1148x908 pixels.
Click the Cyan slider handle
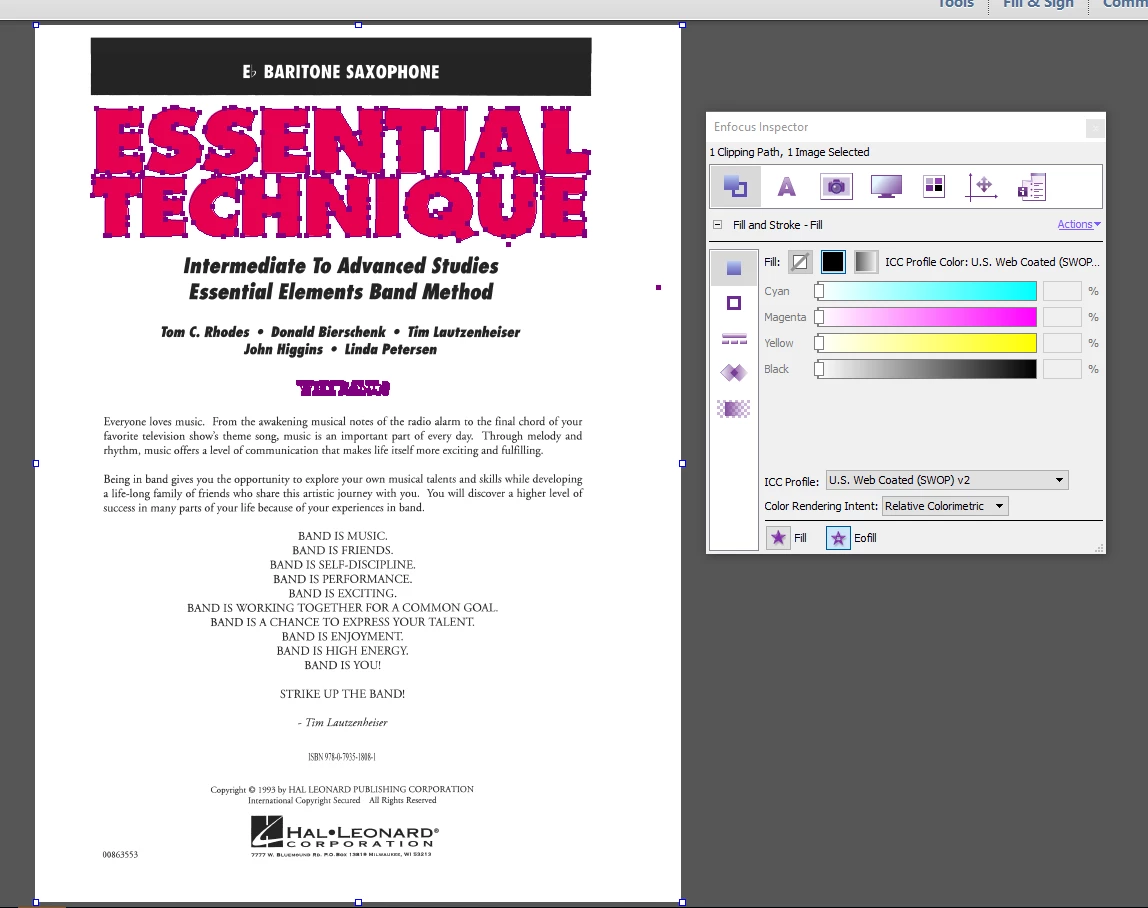[x=819, y=291]
